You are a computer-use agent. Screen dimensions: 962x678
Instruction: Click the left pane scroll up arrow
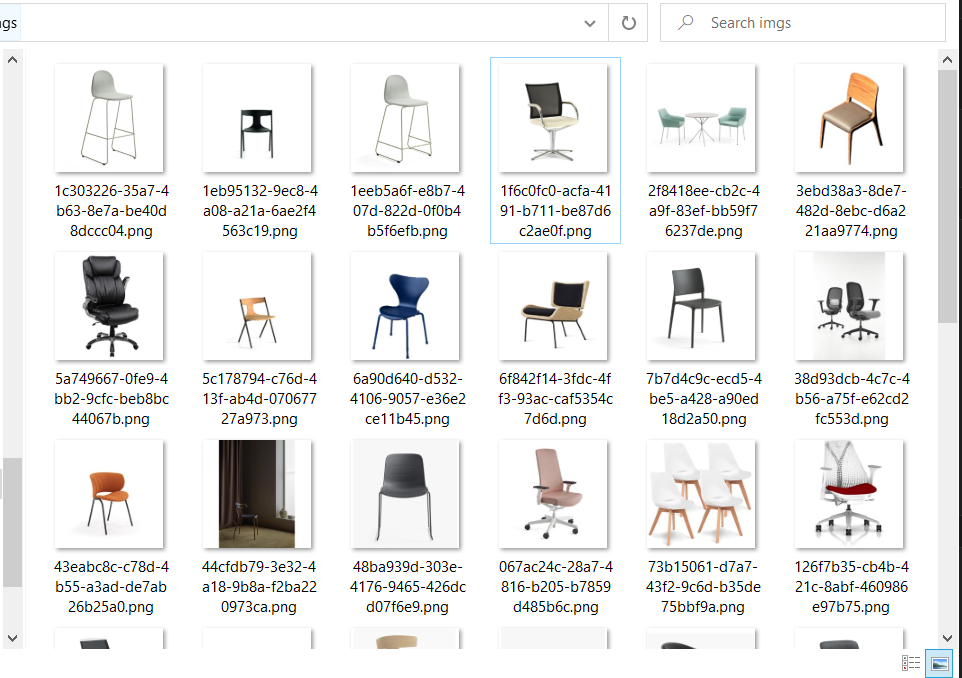point(12,59)
